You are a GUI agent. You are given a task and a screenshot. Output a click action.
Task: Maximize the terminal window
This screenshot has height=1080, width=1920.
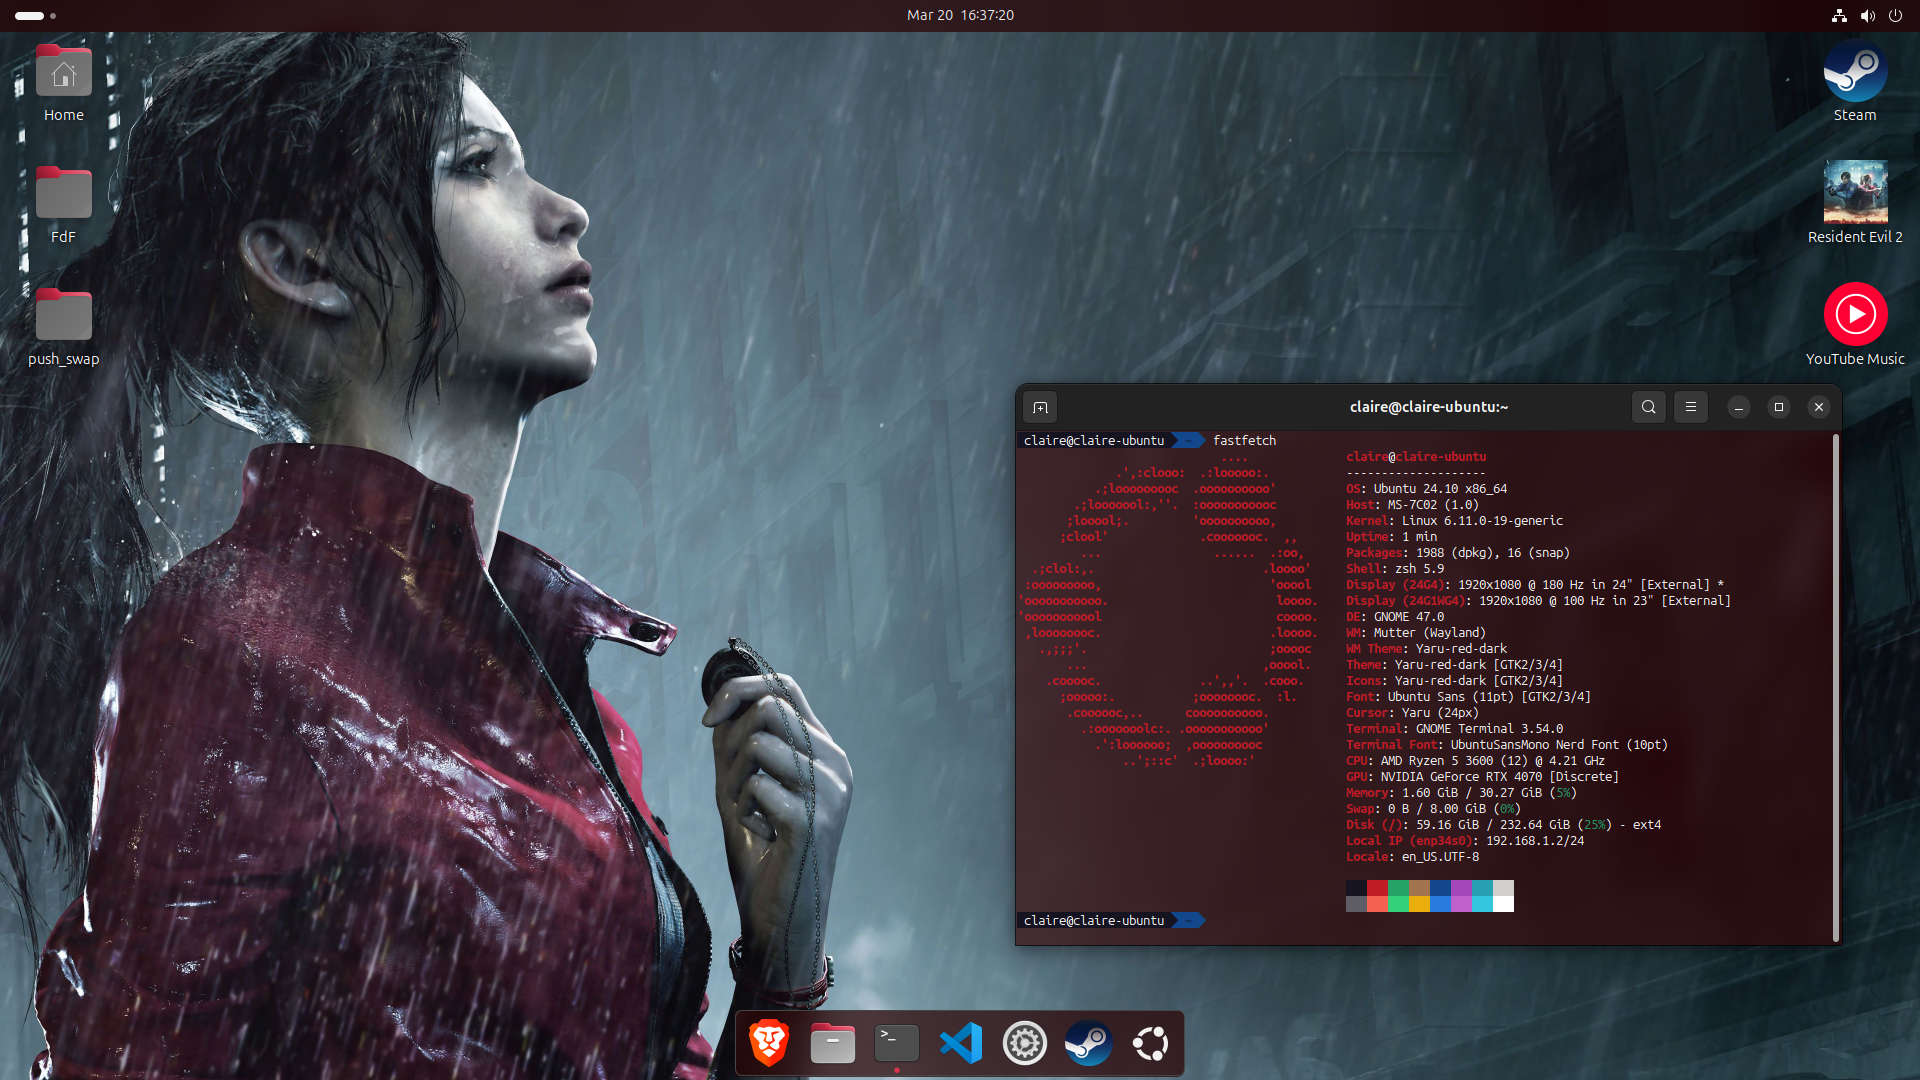(1779, 407)
